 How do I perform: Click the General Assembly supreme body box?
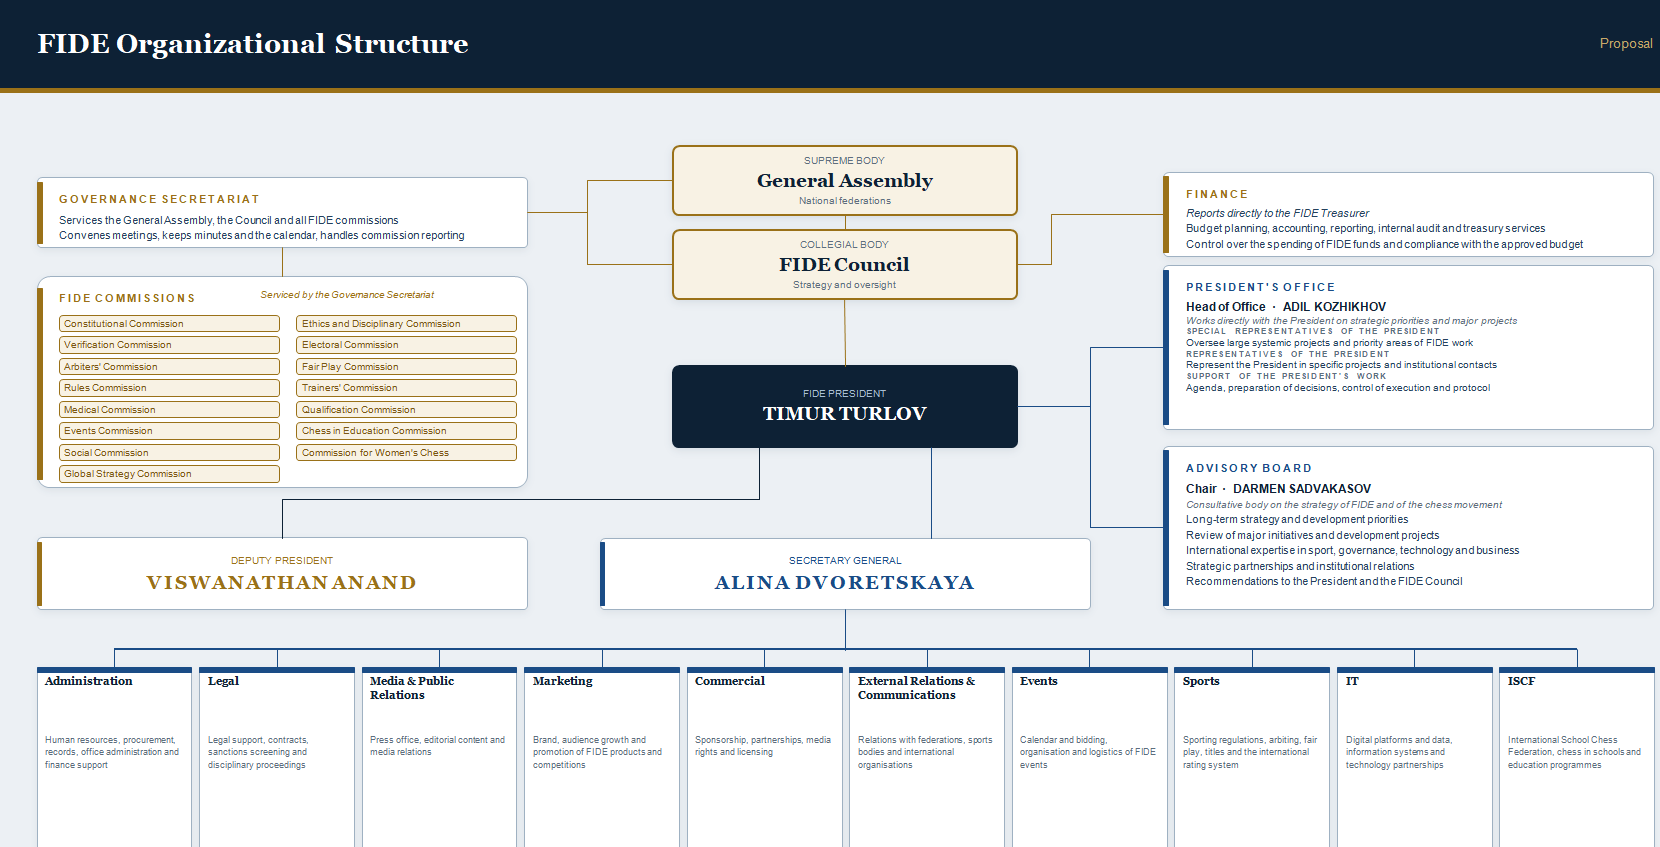[x=845, y=180]
